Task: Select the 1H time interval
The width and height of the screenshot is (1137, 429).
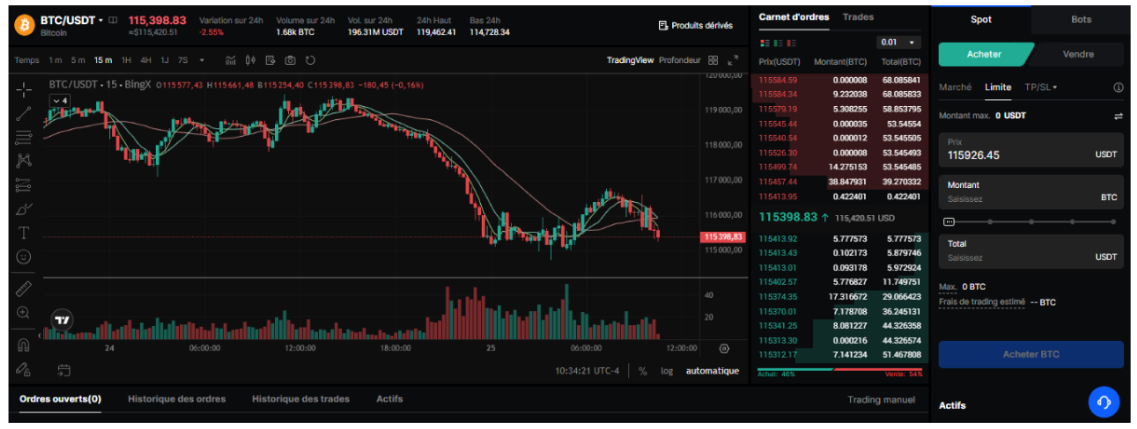Action: point(126,60)
